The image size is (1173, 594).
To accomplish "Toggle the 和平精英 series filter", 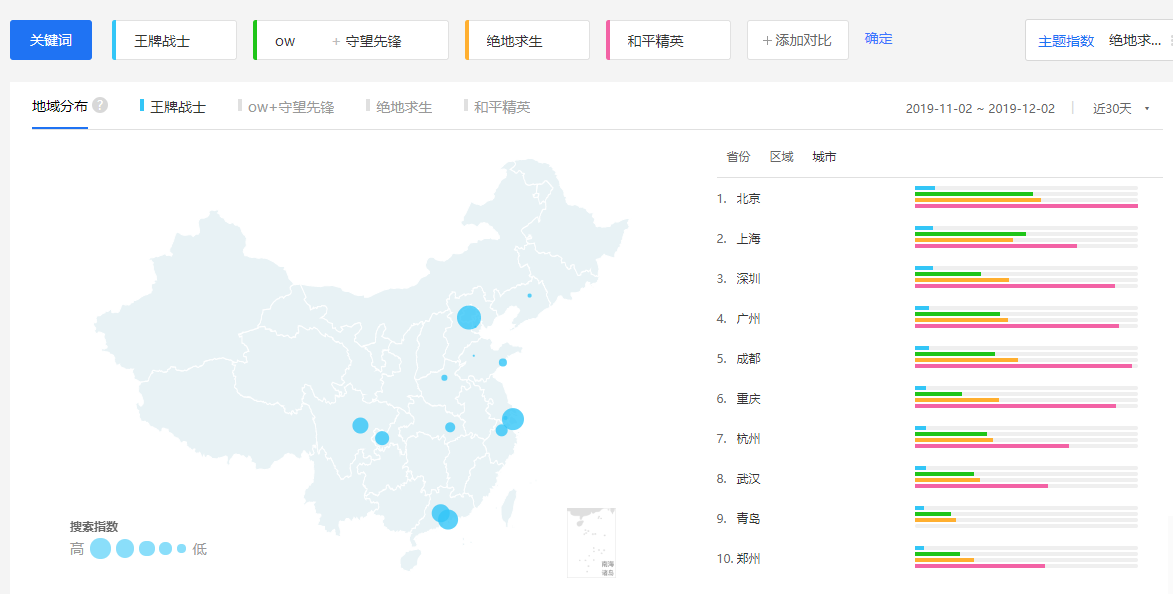I will click(x=497, y=107).
